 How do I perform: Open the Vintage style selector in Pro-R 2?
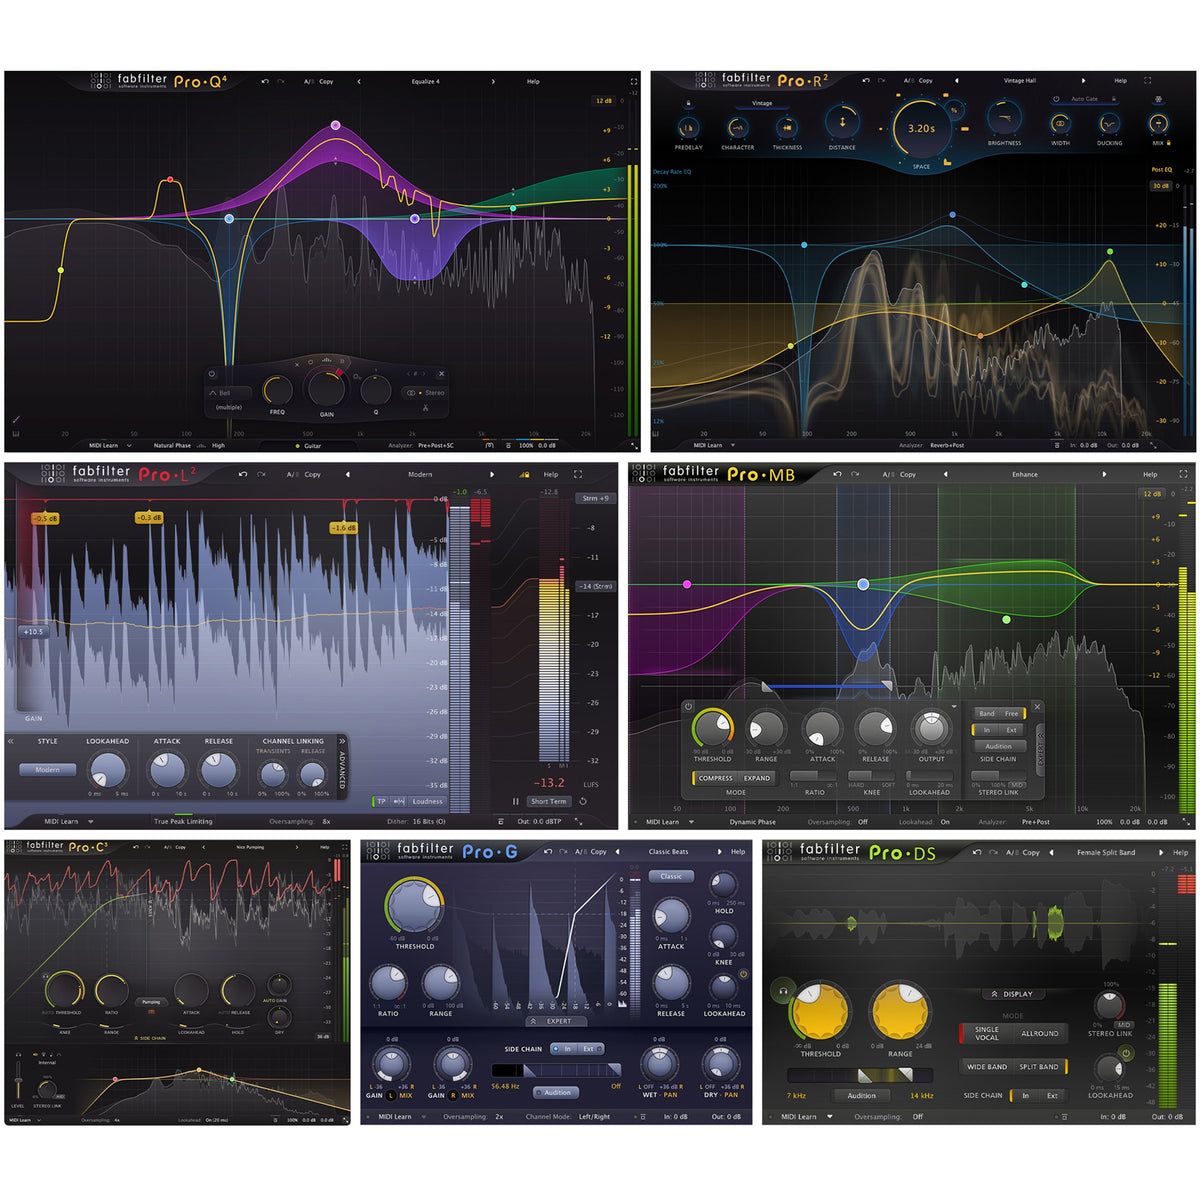762,103
